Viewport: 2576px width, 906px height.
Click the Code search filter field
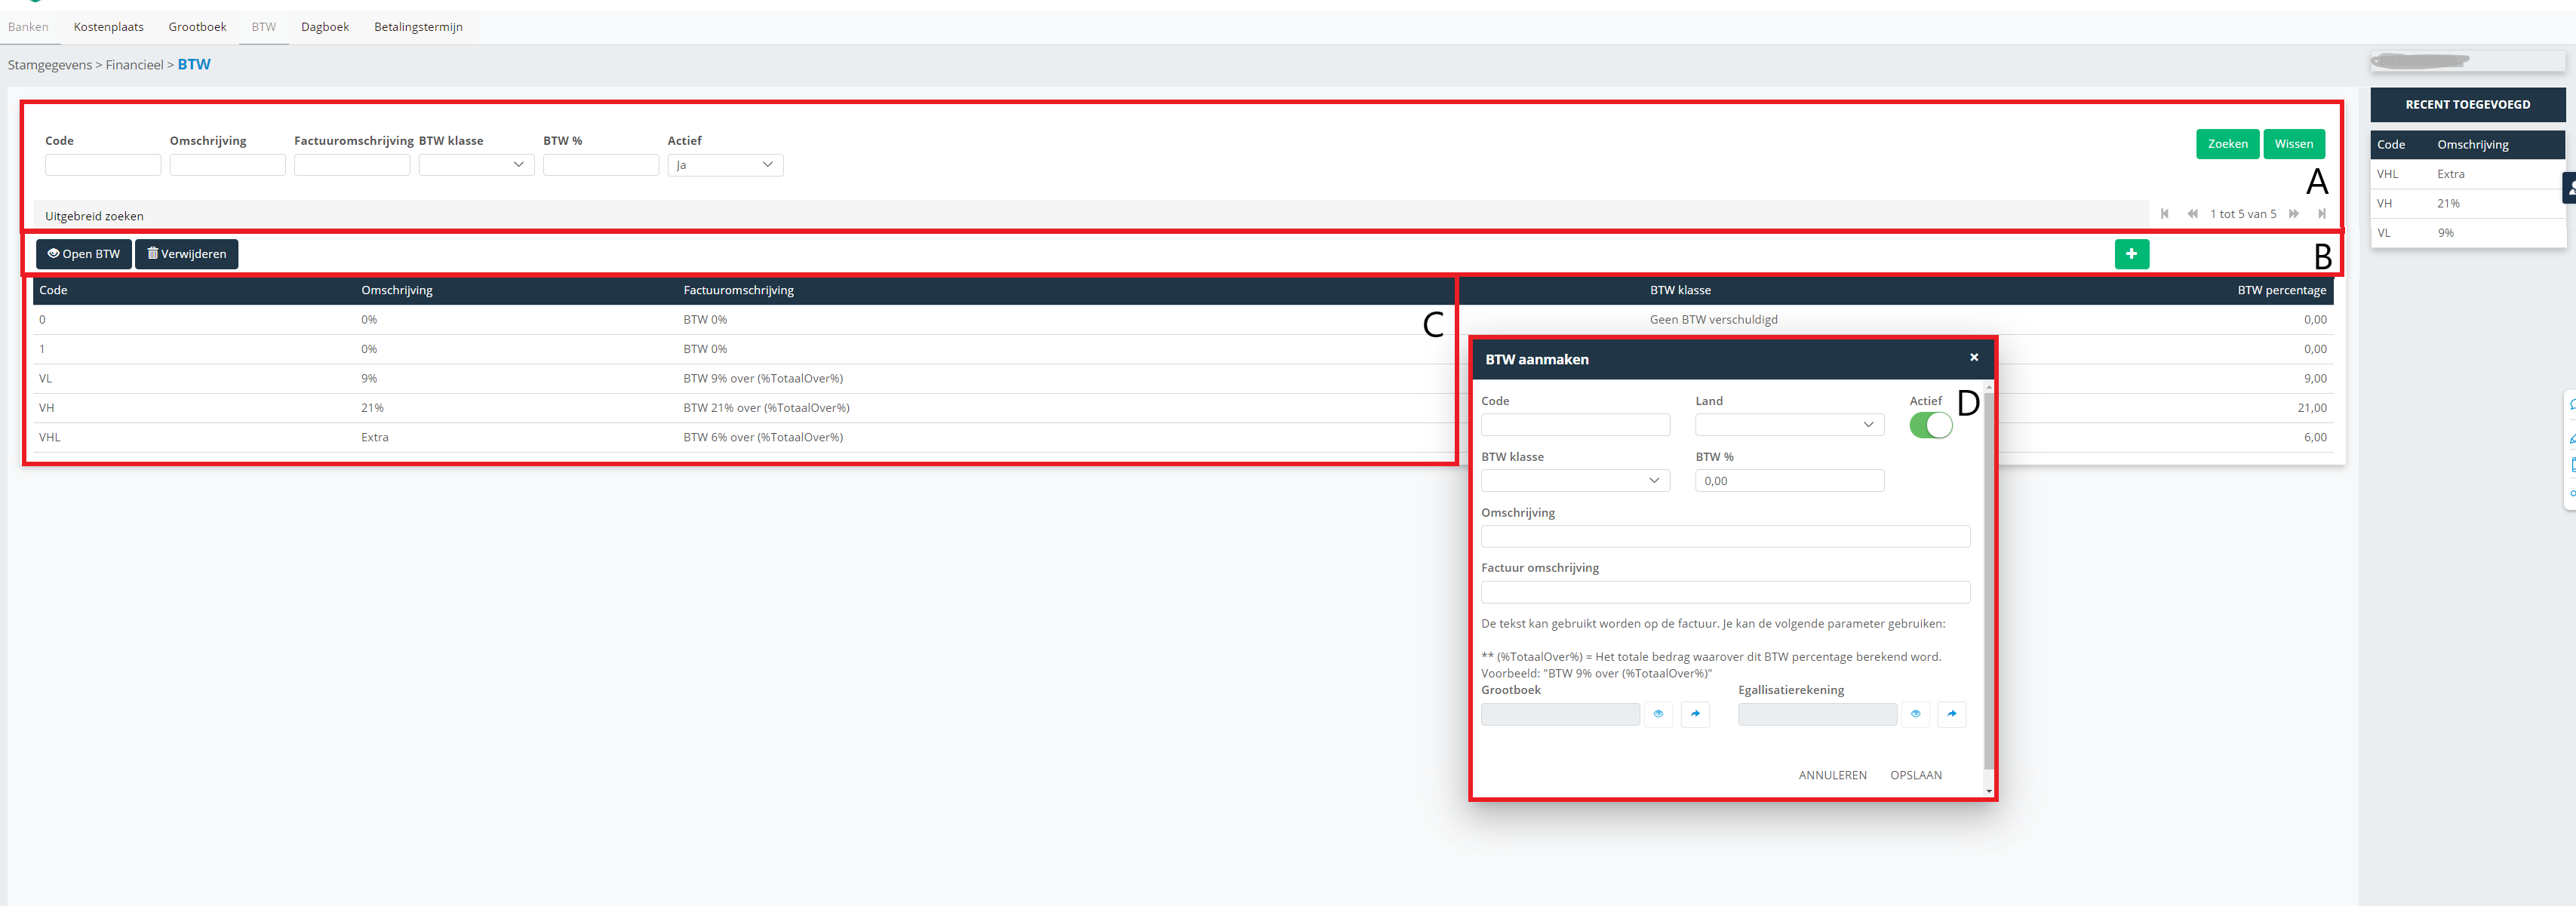pyautogui.click(x=103, y=165)
